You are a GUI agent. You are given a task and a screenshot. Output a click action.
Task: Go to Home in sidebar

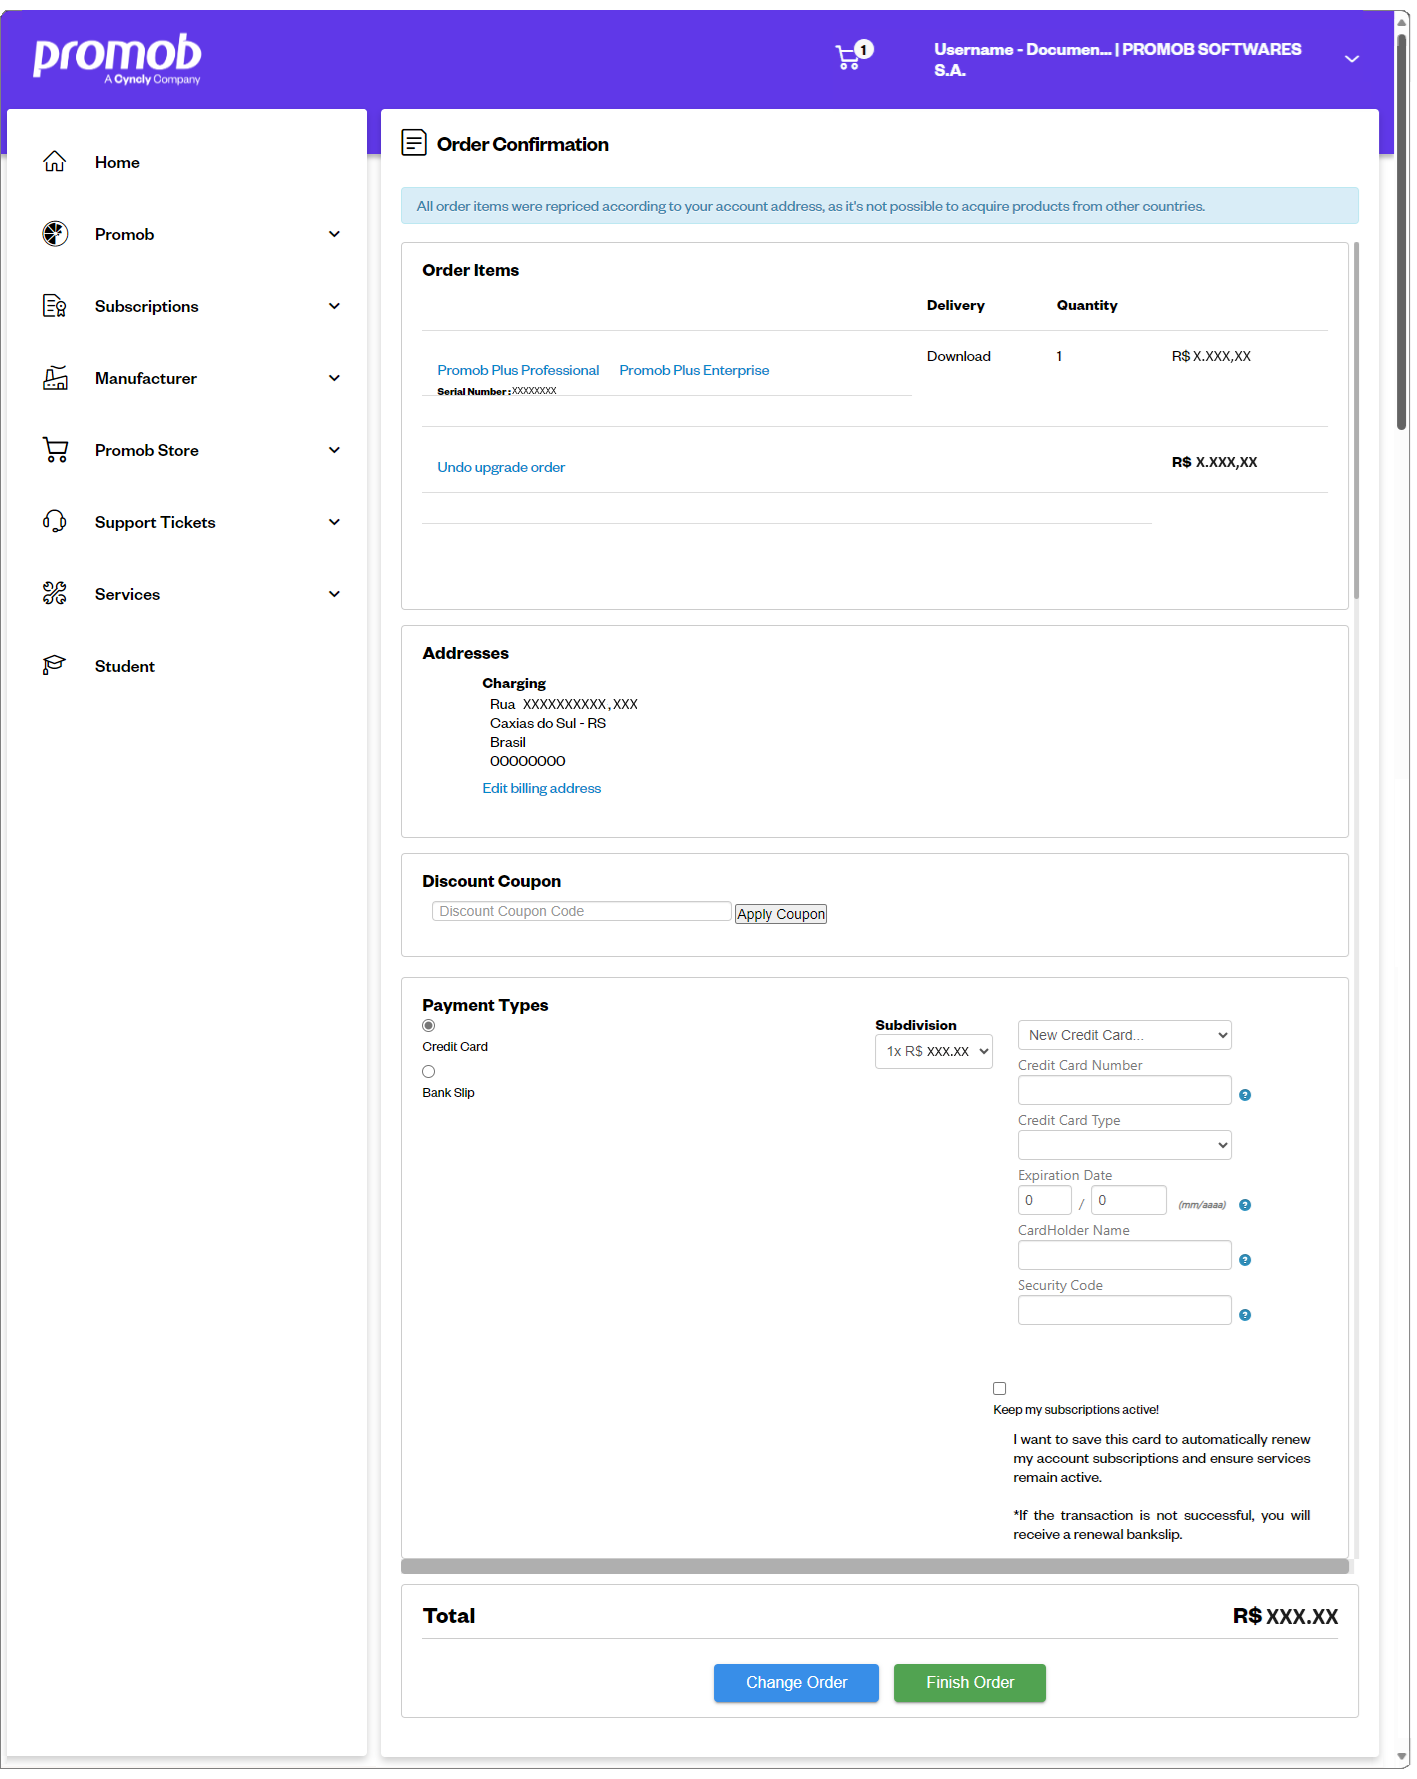click(x=117, y=162)
